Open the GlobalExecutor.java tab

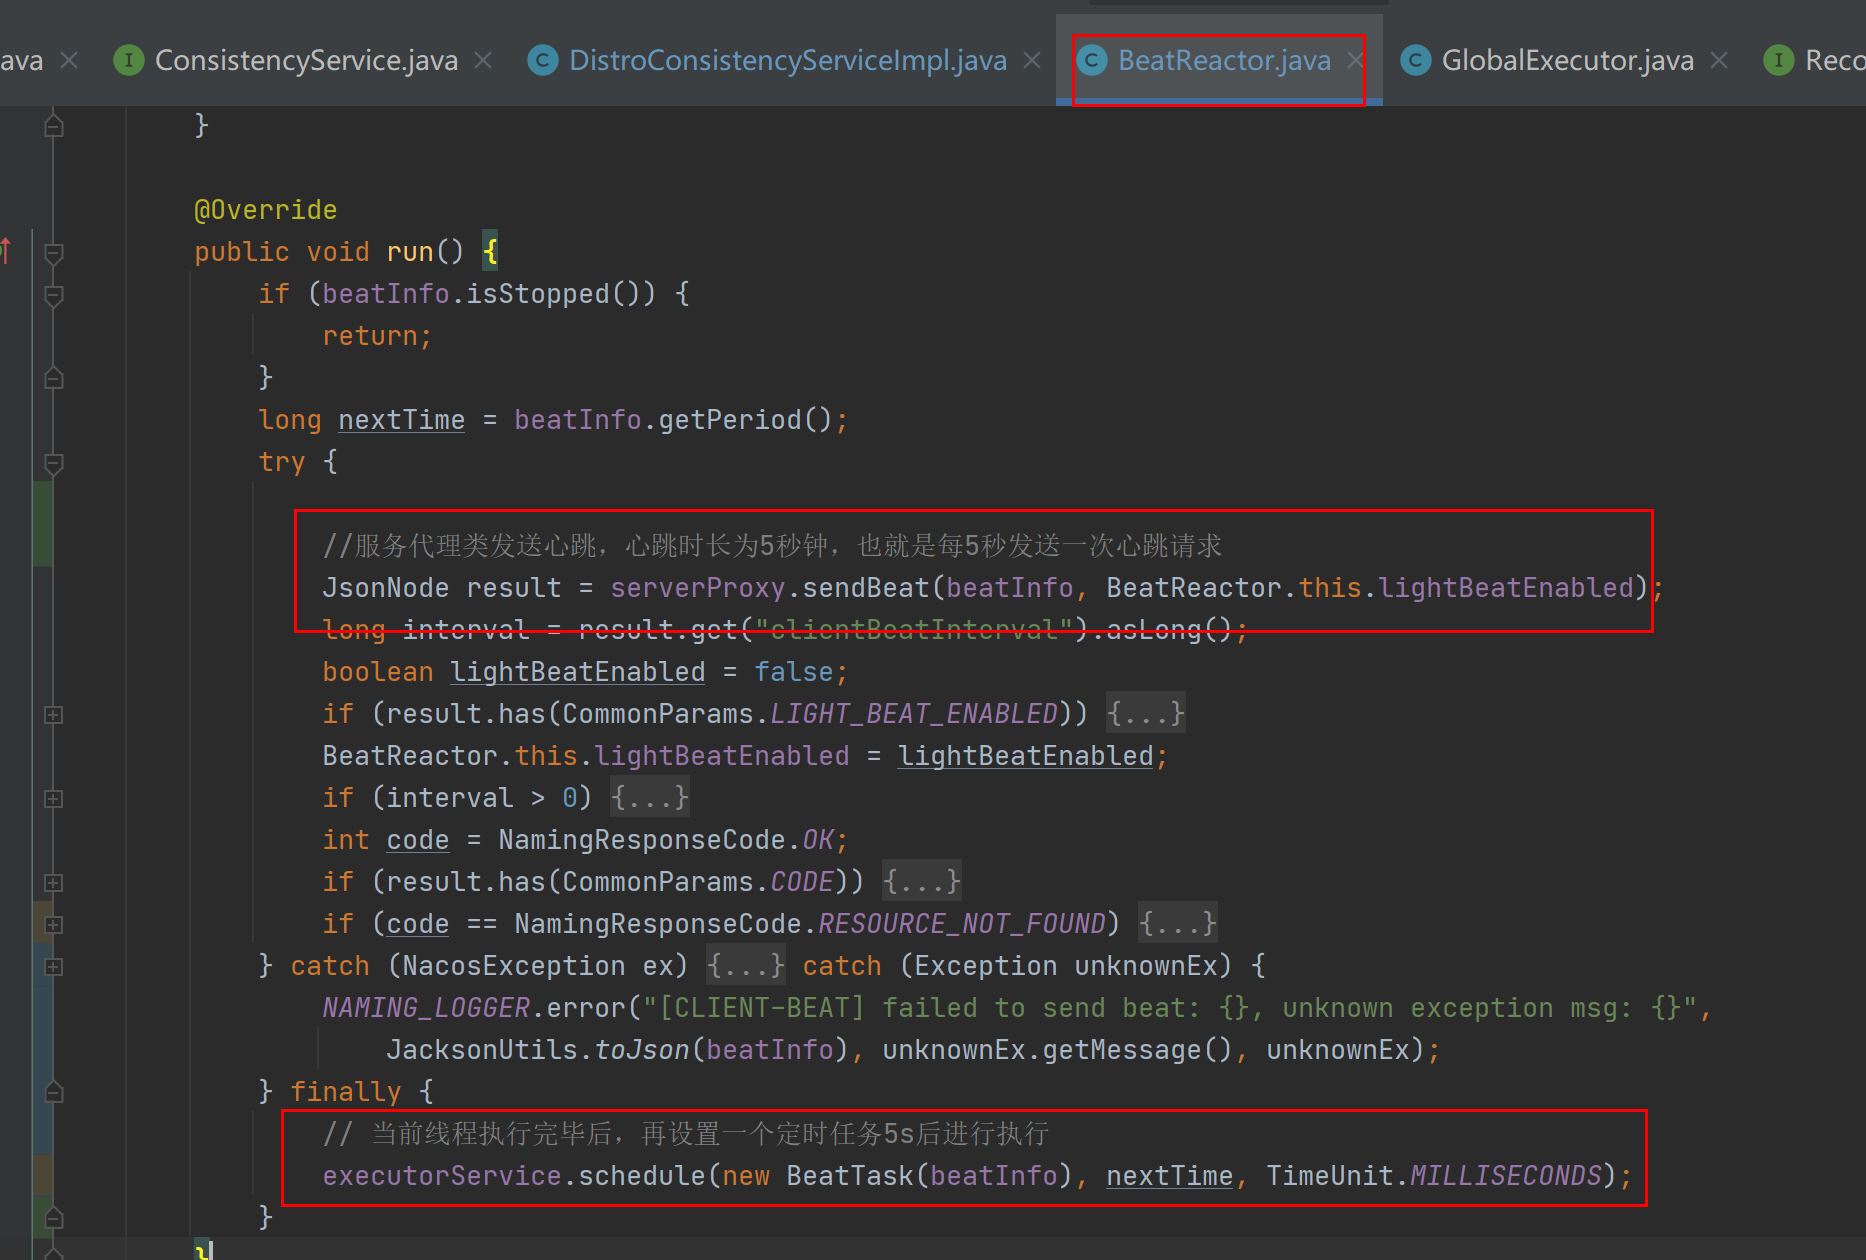(x=1567, y=61)
